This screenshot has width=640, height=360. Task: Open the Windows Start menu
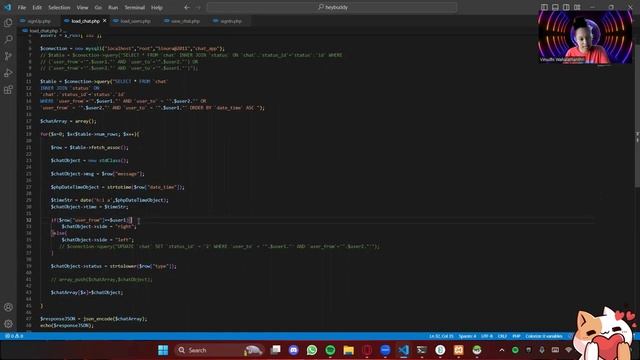pos(163,350)
